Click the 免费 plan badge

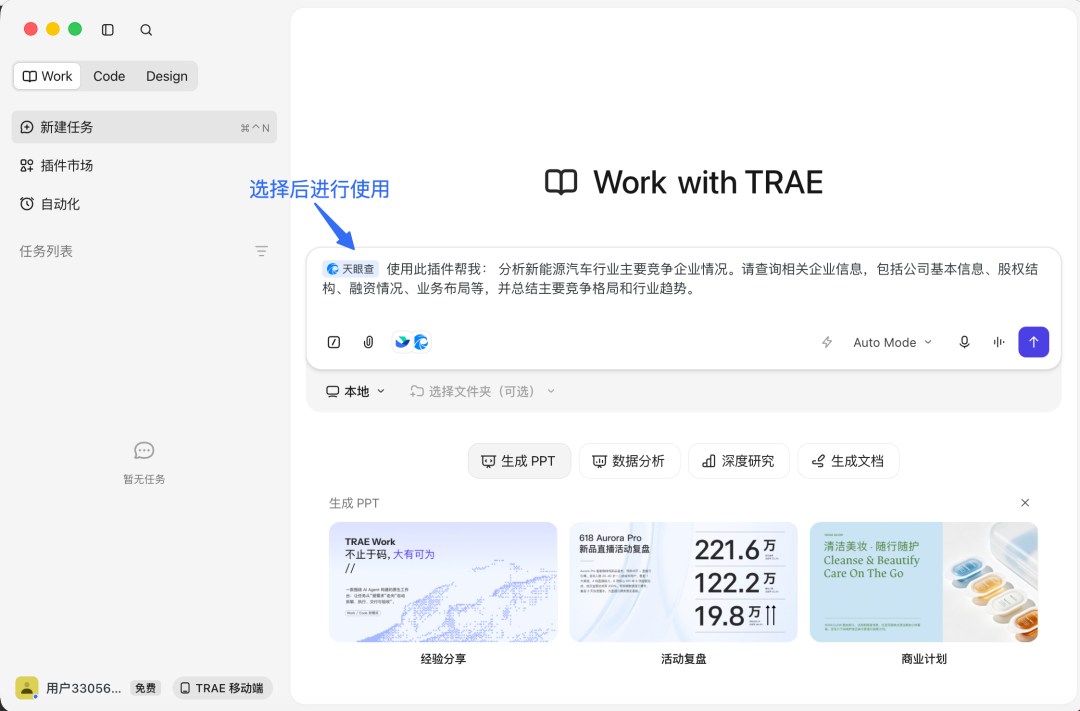click(x=145, y=688)
